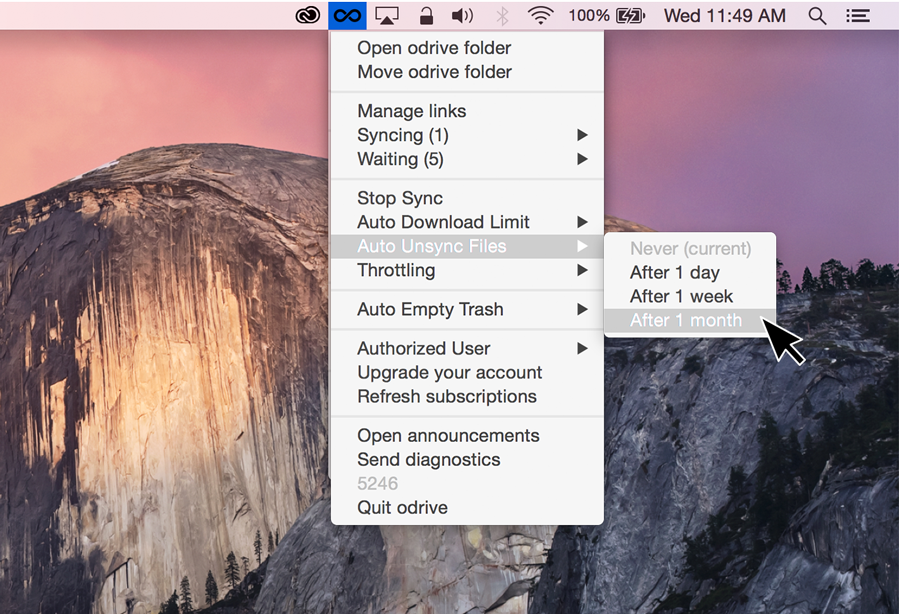This screenshot has width=900, height=614.
Task: Choose Open odrive folder
Action: tap(467, 48)
